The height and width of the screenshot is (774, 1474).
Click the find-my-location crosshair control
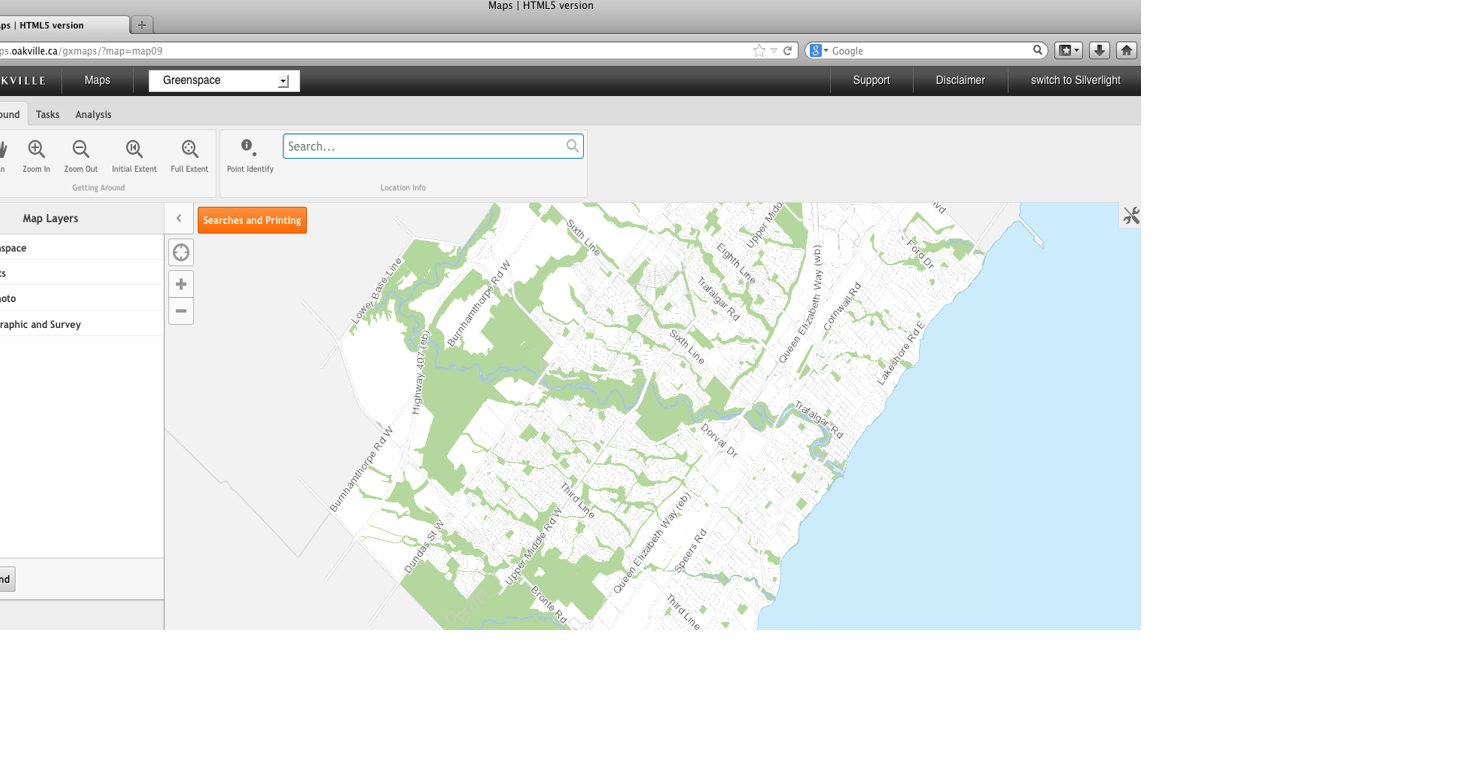coord(181,252)
